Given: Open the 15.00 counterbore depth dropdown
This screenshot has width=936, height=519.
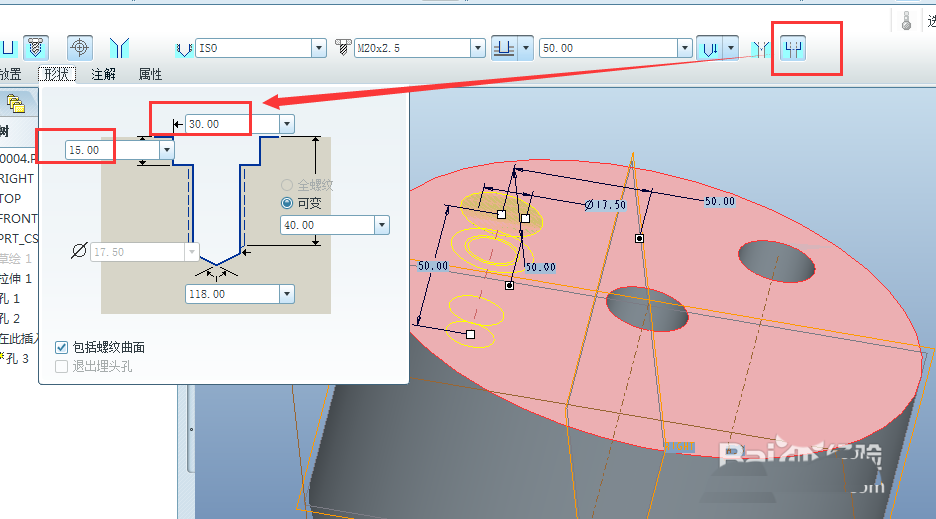Looking at the screenshot, I should click(x=167, y=150).
